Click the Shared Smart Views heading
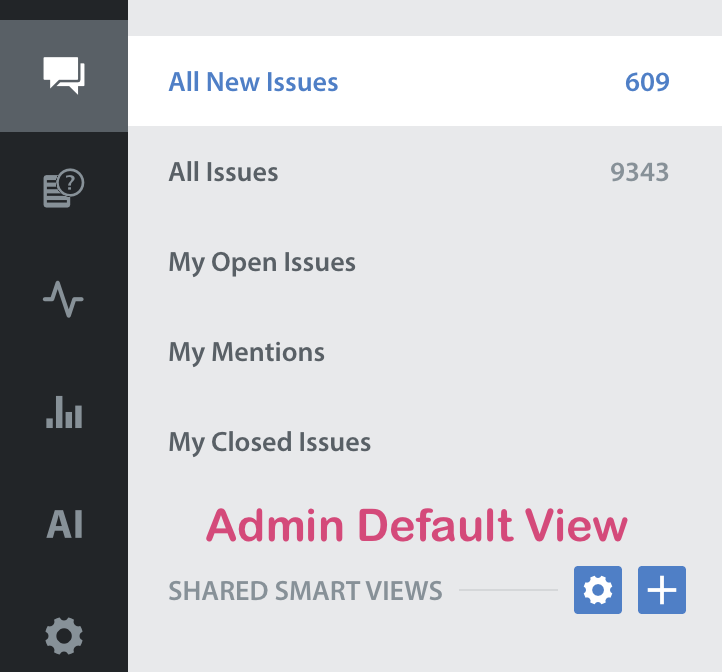 [x=305, y=591]
